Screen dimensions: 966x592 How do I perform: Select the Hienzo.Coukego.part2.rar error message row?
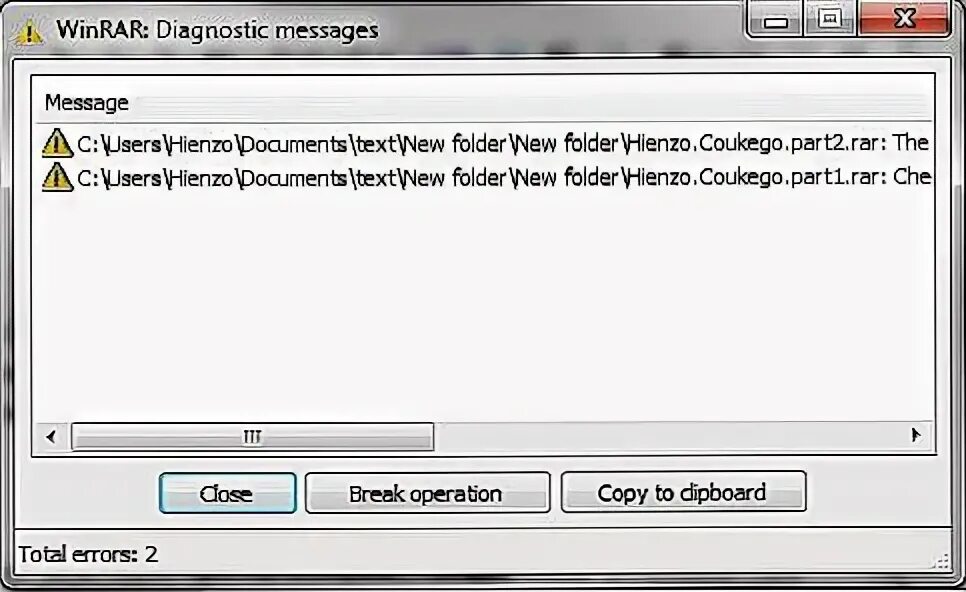[x=485, y=143]
